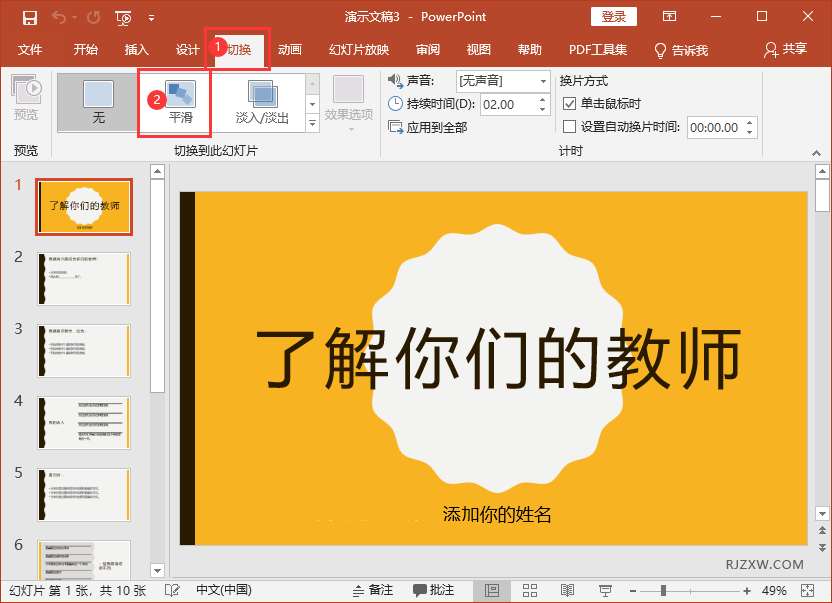832x603 pixels.
Task: Select the 无 transition
Action: click(98, 102)
